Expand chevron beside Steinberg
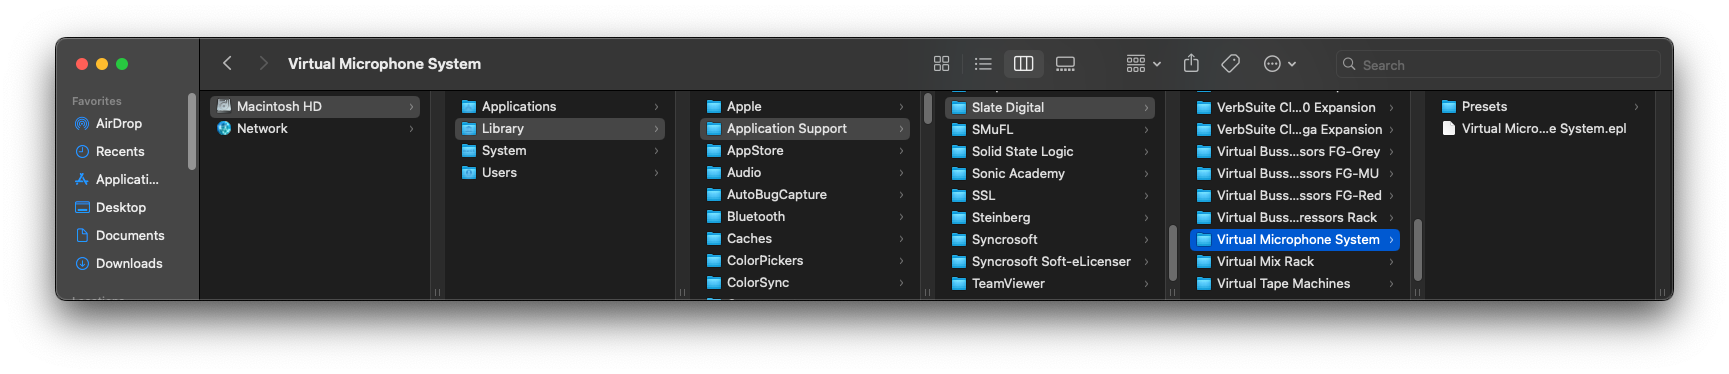The width and height of the screenshot is (1729, 374). [1146, 217]
